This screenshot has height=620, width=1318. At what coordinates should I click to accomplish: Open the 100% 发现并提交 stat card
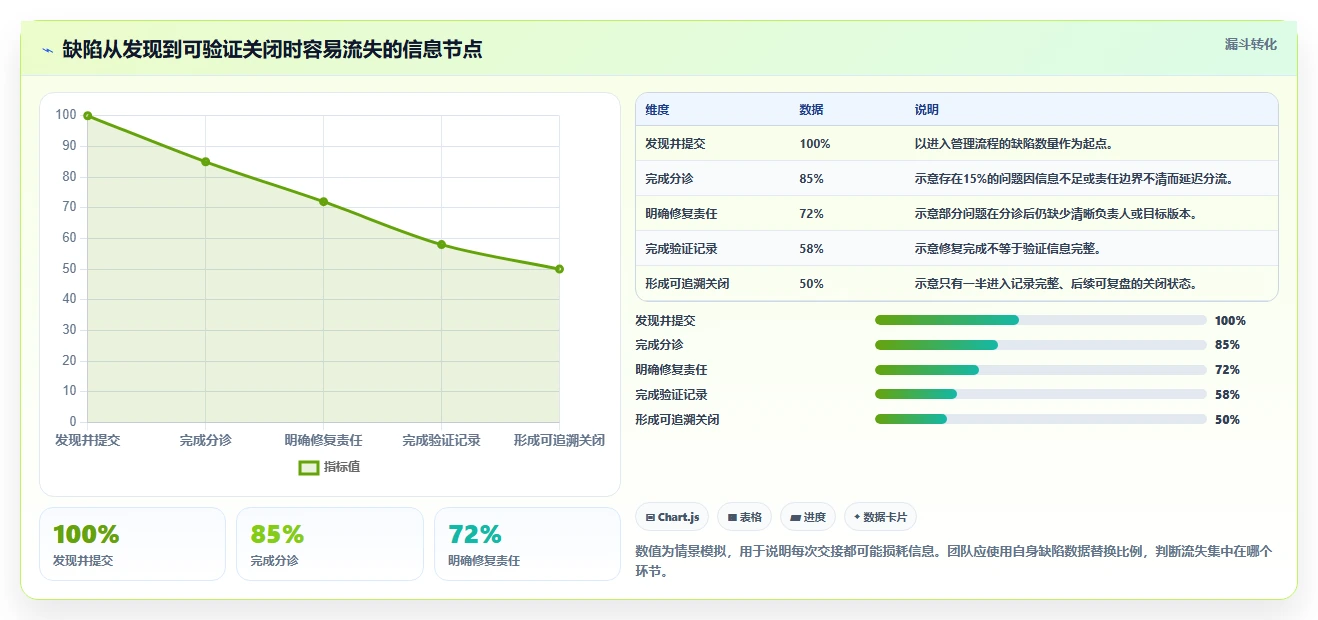click(x=132, y=544)
